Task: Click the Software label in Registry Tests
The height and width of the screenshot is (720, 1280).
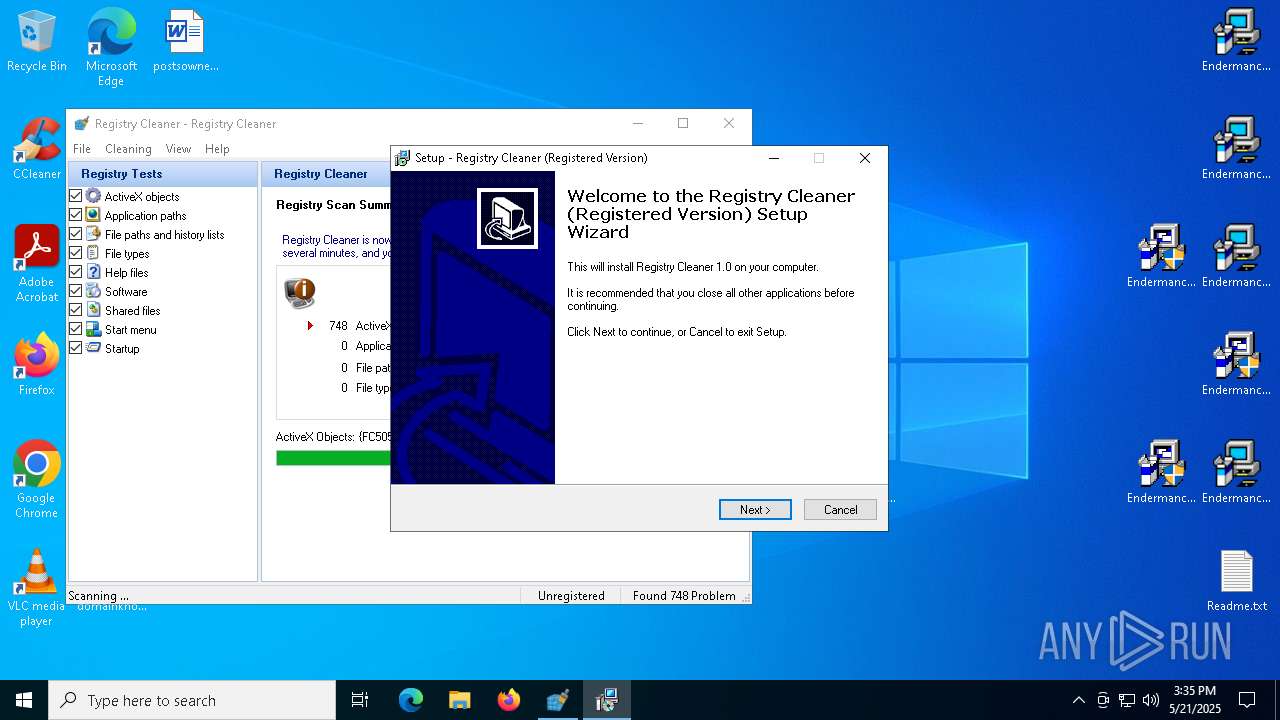Action: coord(126,291)
